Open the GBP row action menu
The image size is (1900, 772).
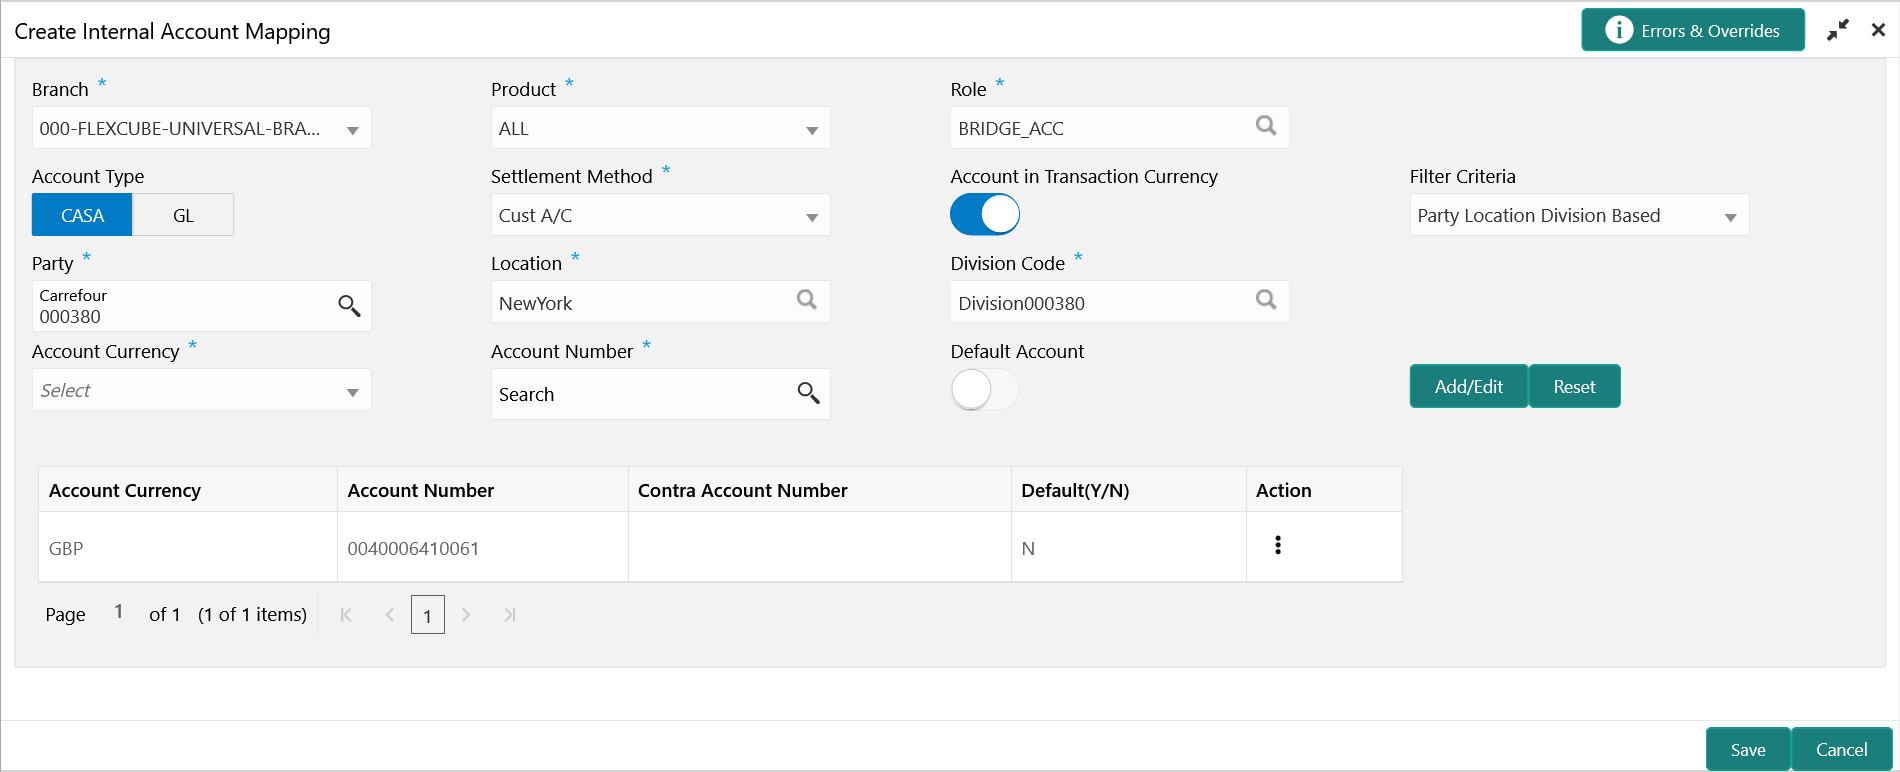coord(1278,546)
